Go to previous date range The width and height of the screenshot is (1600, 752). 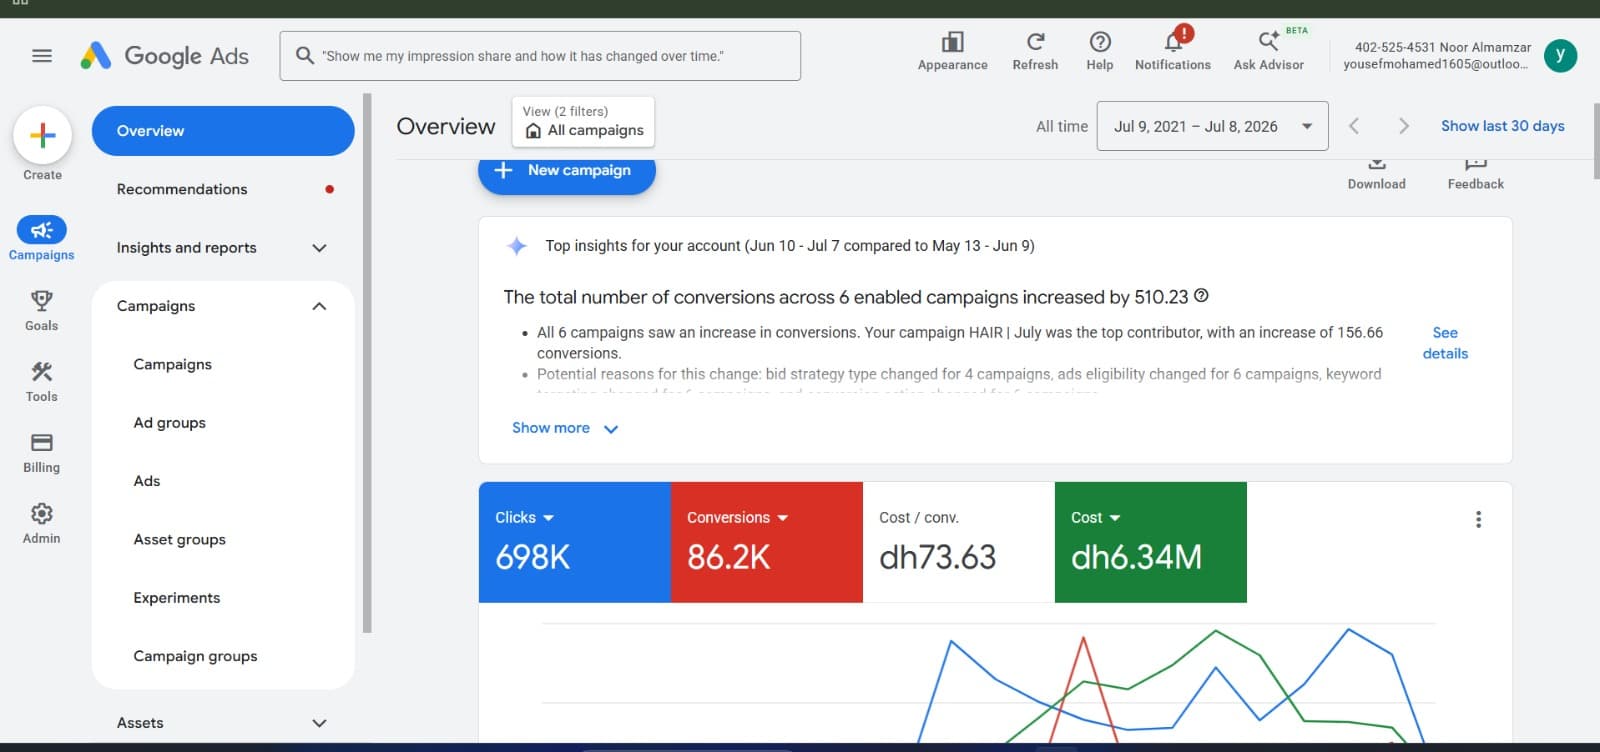pyautogui.click(x=1354, y=126)
